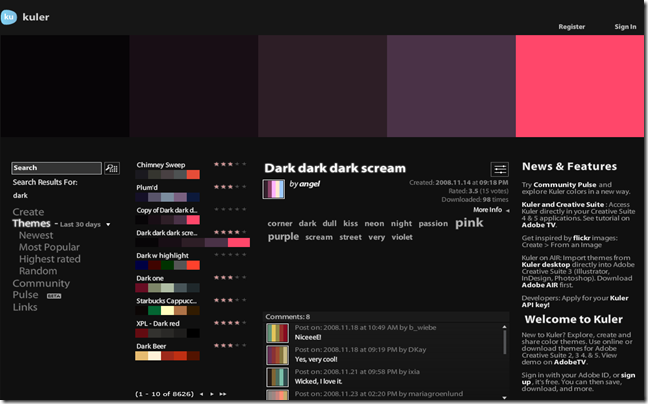This screenshot has height=404, width=648.
Task: Click the Dark w highlight star rating
Action: [230, 255]
